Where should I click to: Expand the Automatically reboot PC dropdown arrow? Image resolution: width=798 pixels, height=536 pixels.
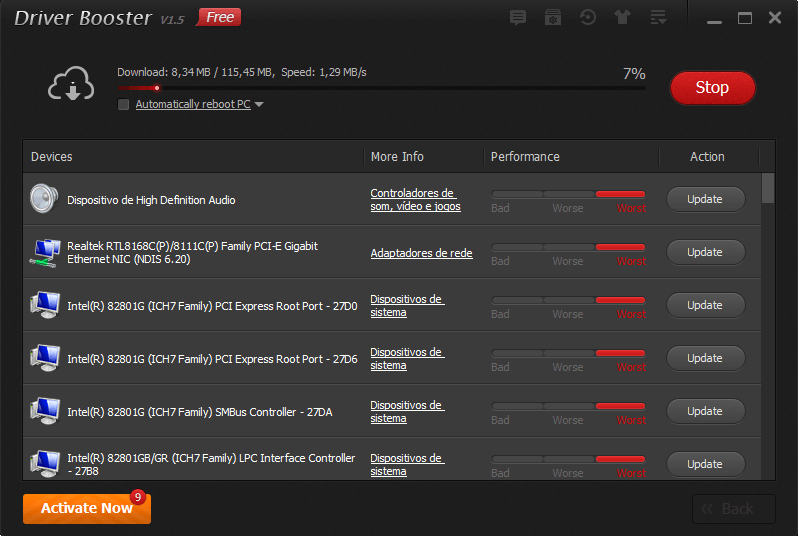click(x=259, y=104)
